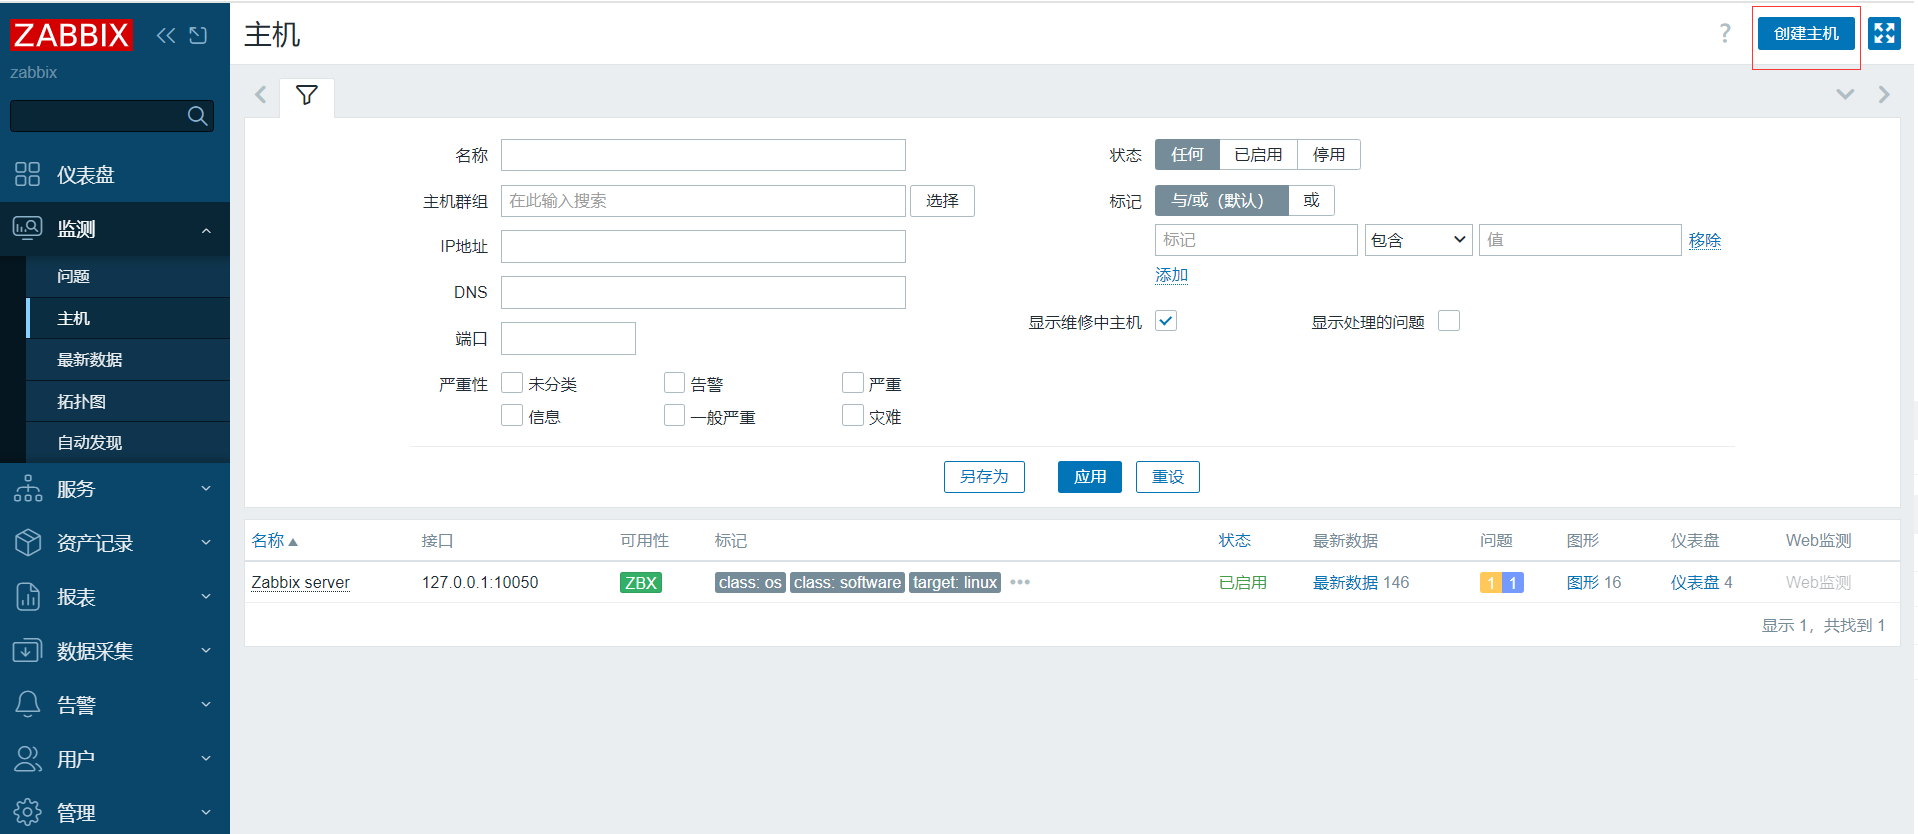Click the 移除 tag link
Screen dimensions: 1918x834
click(1705, 240)
